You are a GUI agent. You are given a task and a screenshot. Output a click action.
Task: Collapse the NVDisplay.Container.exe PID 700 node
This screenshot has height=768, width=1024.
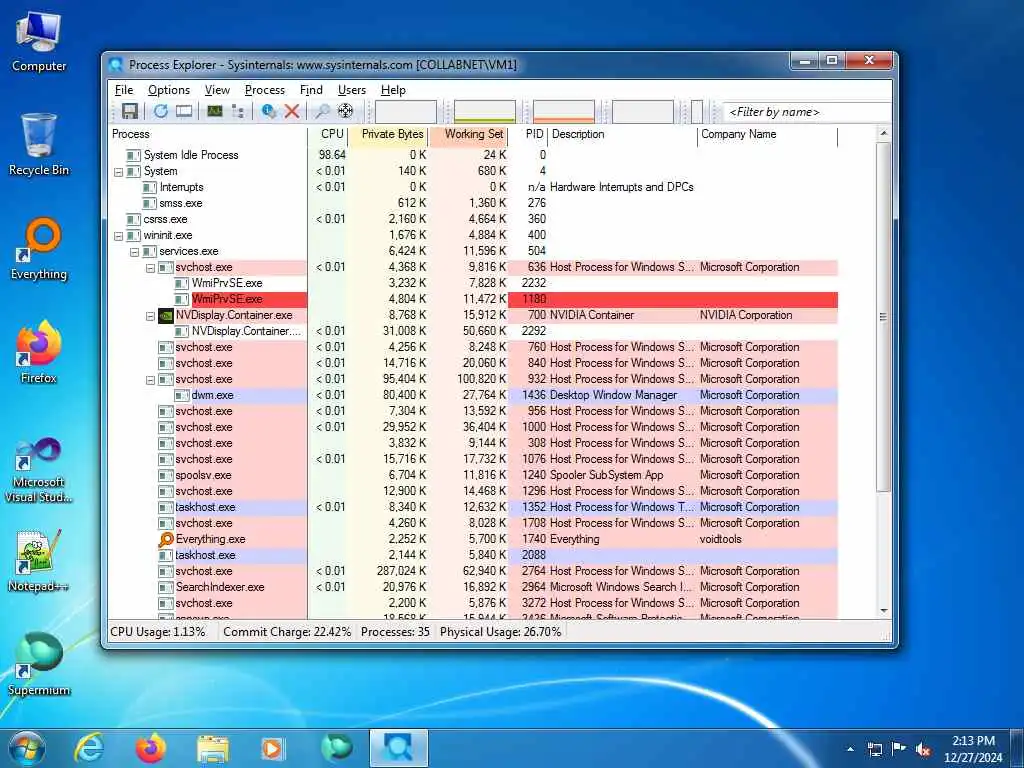150,316
